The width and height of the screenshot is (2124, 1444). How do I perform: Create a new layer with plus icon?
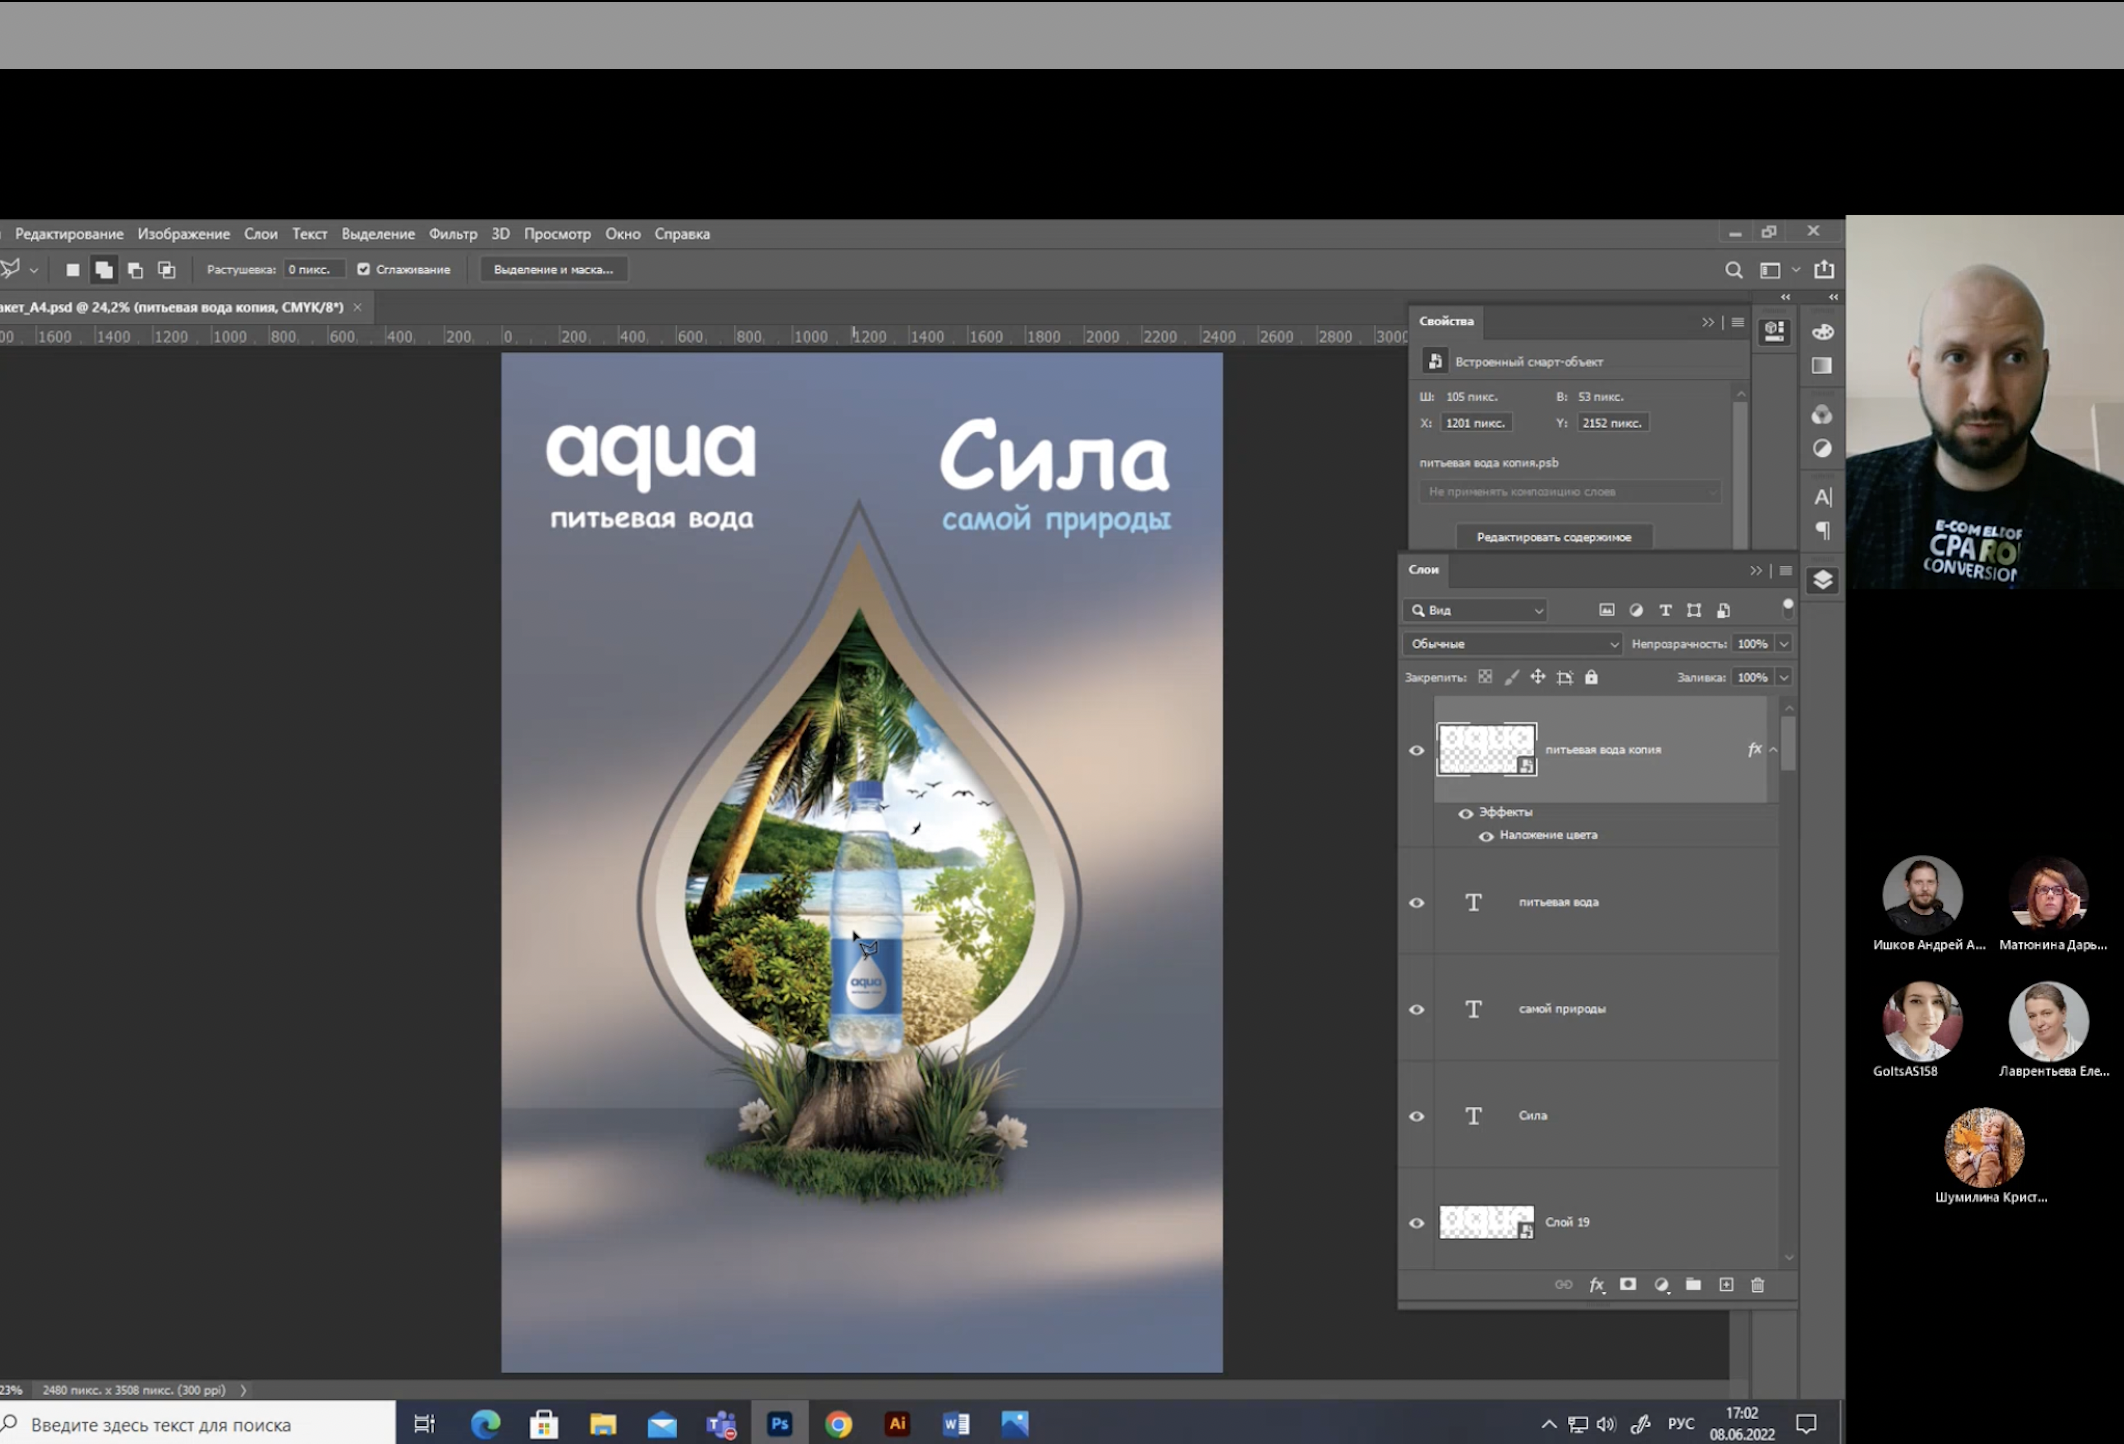point(1726,1285)
